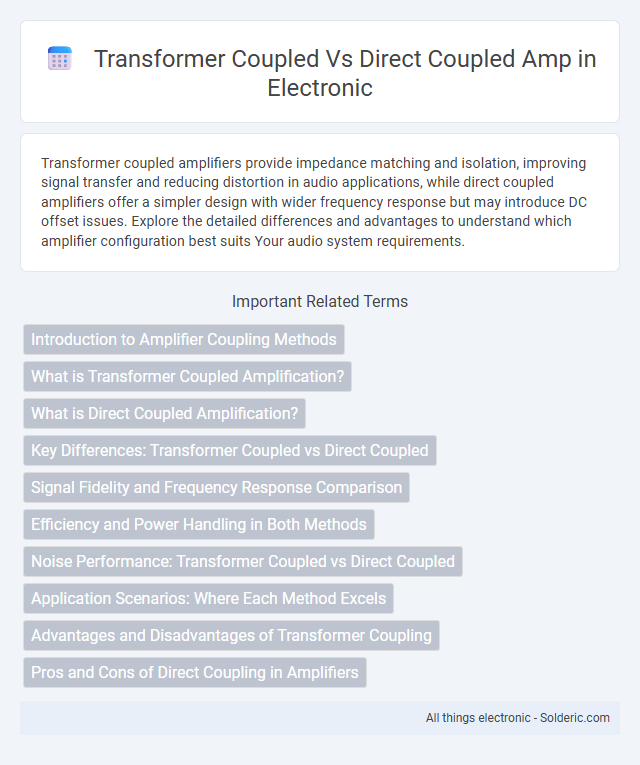The height and width of the screenshot is (765, 640).
Task: Click the word Electronic in the title
Action: pyautogui.click(x=320, y=88)
